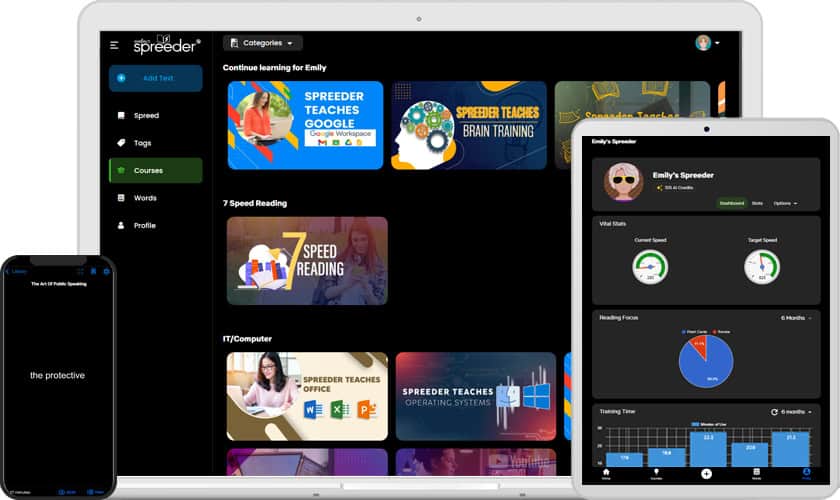Viewport: 840px width, 500px height.
Task: Click the red slice of the pie chart
Action: [699, 345]
